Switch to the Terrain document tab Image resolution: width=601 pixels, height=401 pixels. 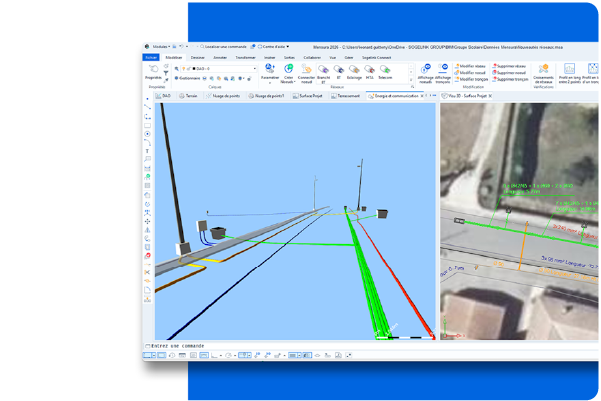[x=191, y=96]
